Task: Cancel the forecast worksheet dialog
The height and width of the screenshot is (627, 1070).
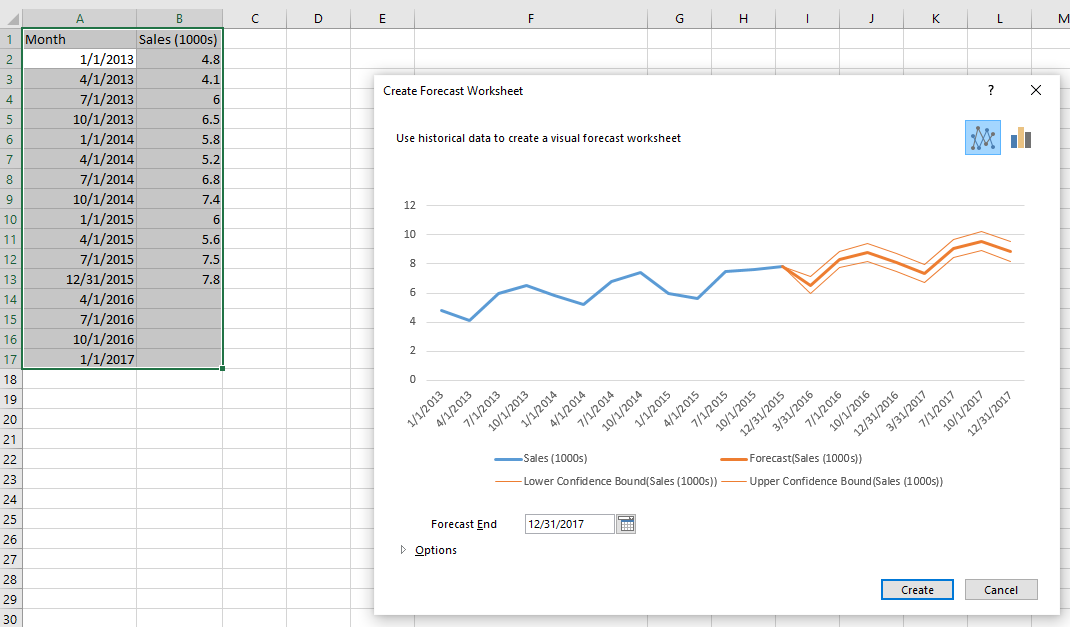Action: 1001,590
